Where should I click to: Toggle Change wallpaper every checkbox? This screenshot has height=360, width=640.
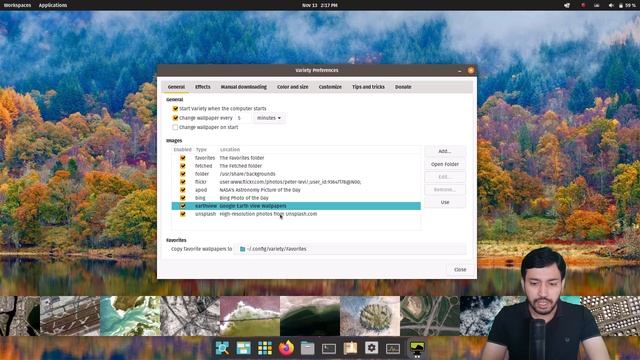coord(176,118)
